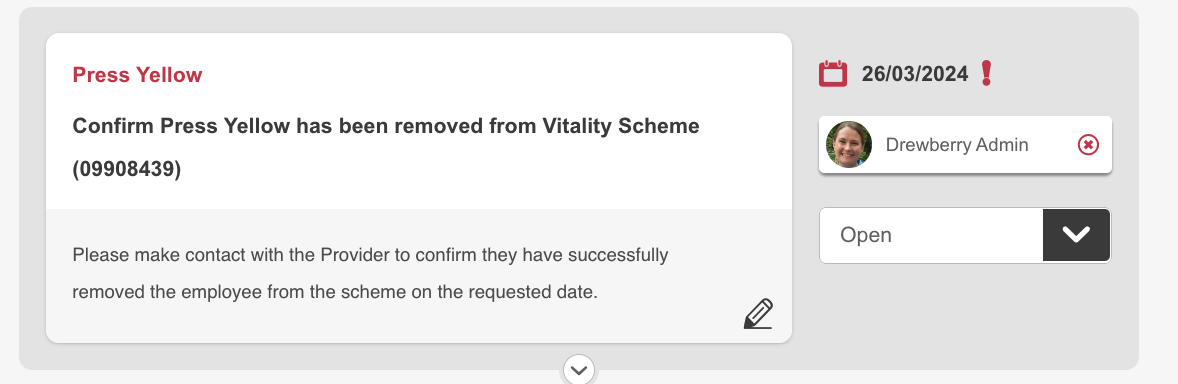The width and height of the screenshot is (1178, 384).
Task: Click the dark chevron arrow of status selector
Action: (1076, 235)
